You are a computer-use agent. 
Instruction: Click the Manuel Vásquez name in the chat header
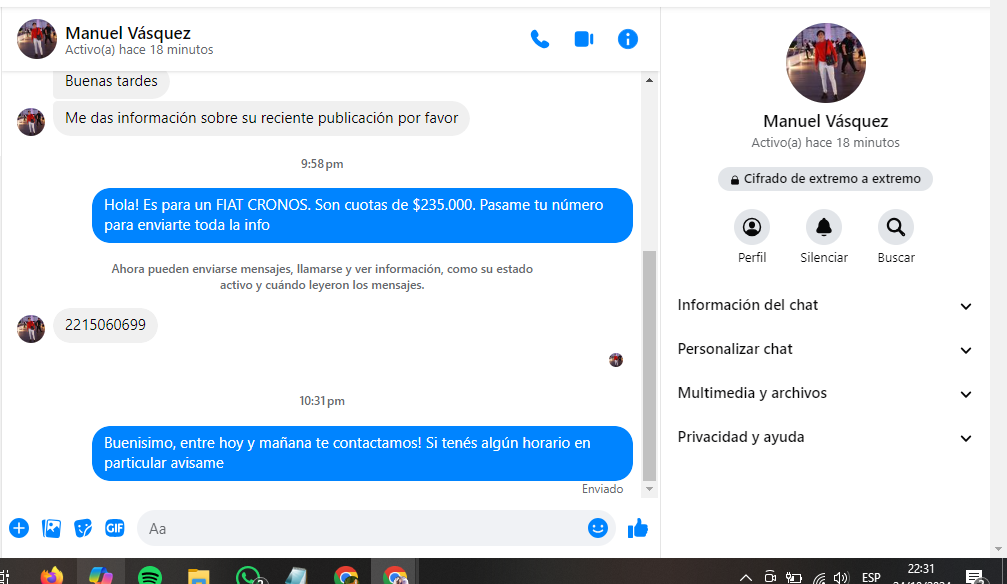pyautogui.click(x=127, y=33)
